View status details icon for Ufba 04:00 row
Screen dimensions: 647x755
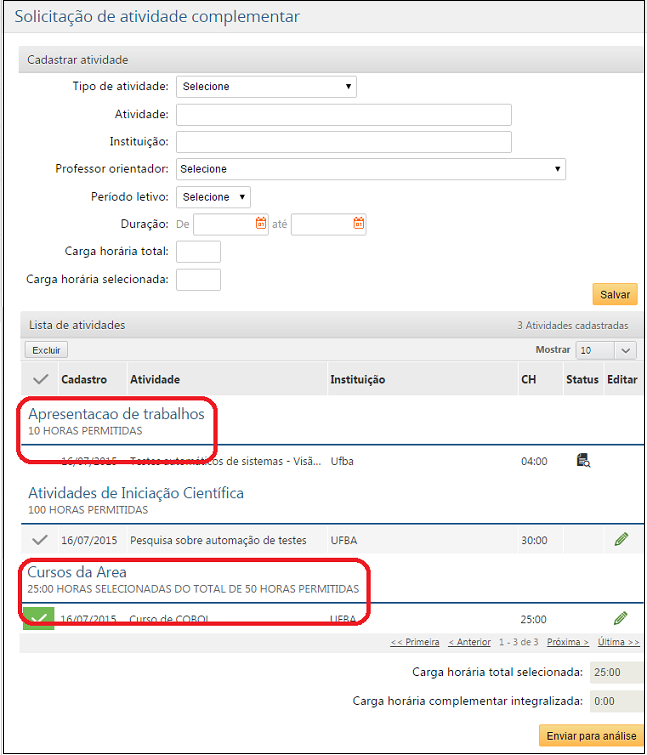pyautogui.click(x=583, y=460)
